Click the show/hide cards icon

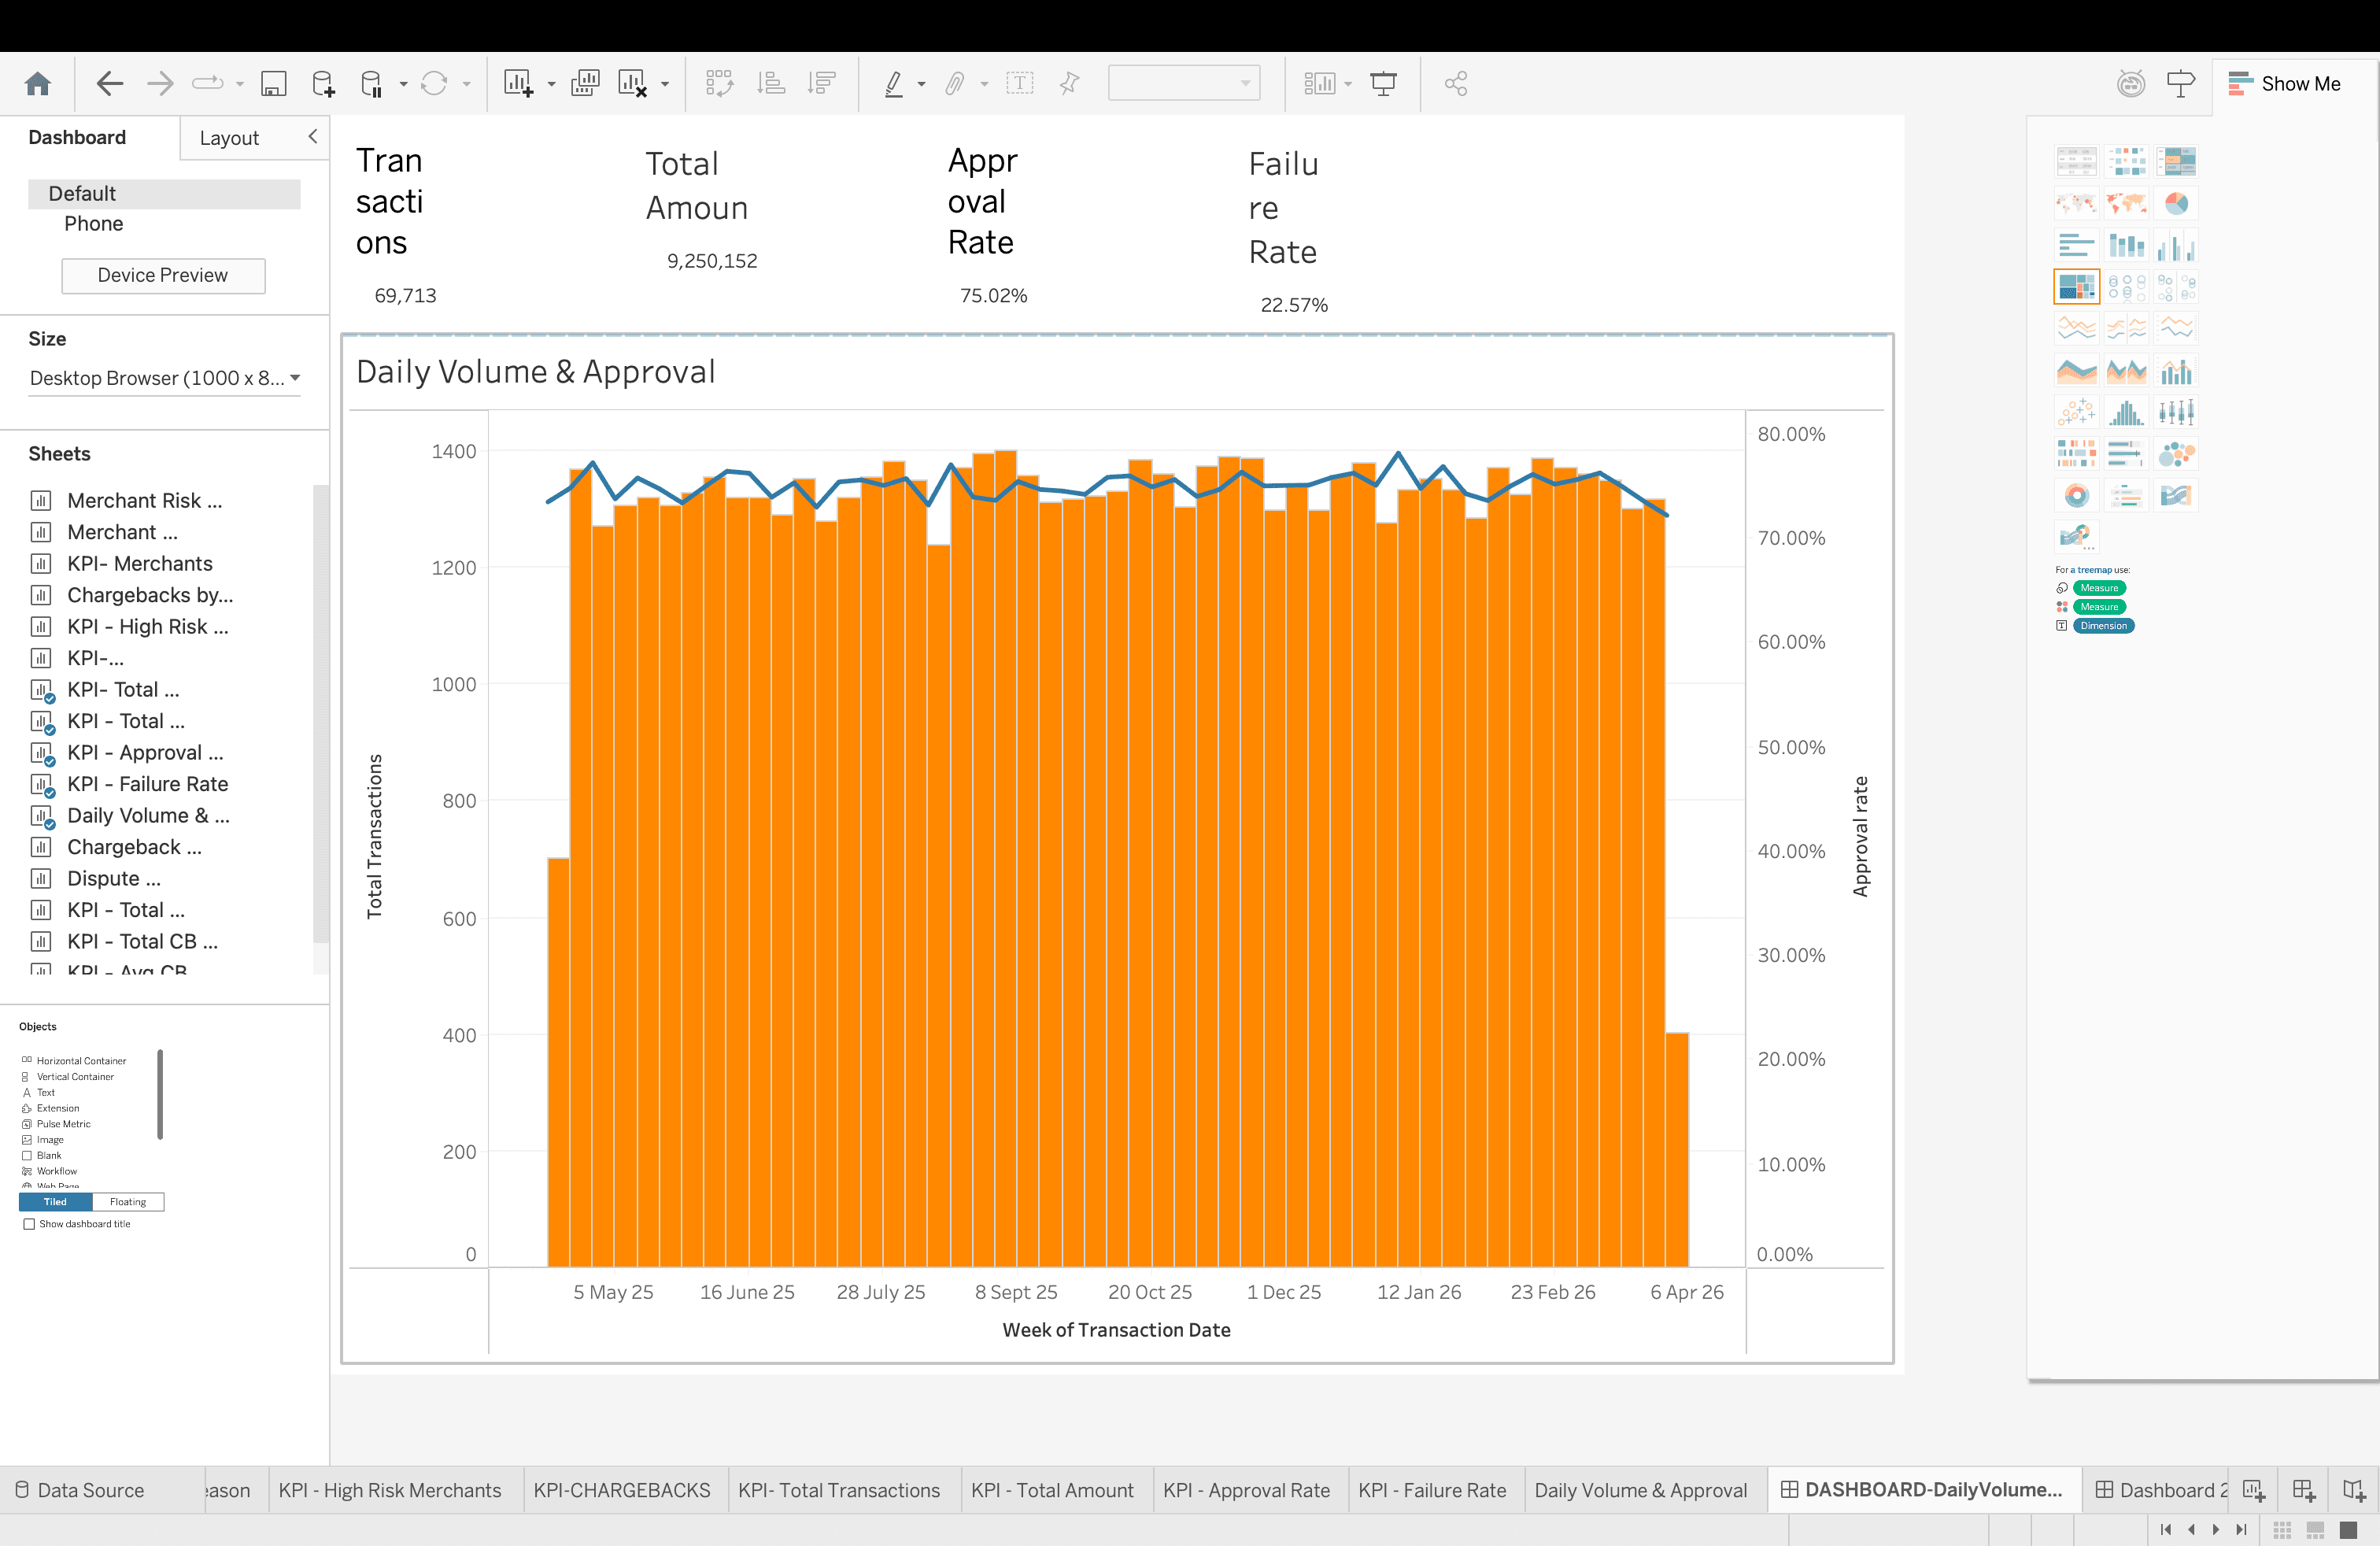click(1319, 84)
